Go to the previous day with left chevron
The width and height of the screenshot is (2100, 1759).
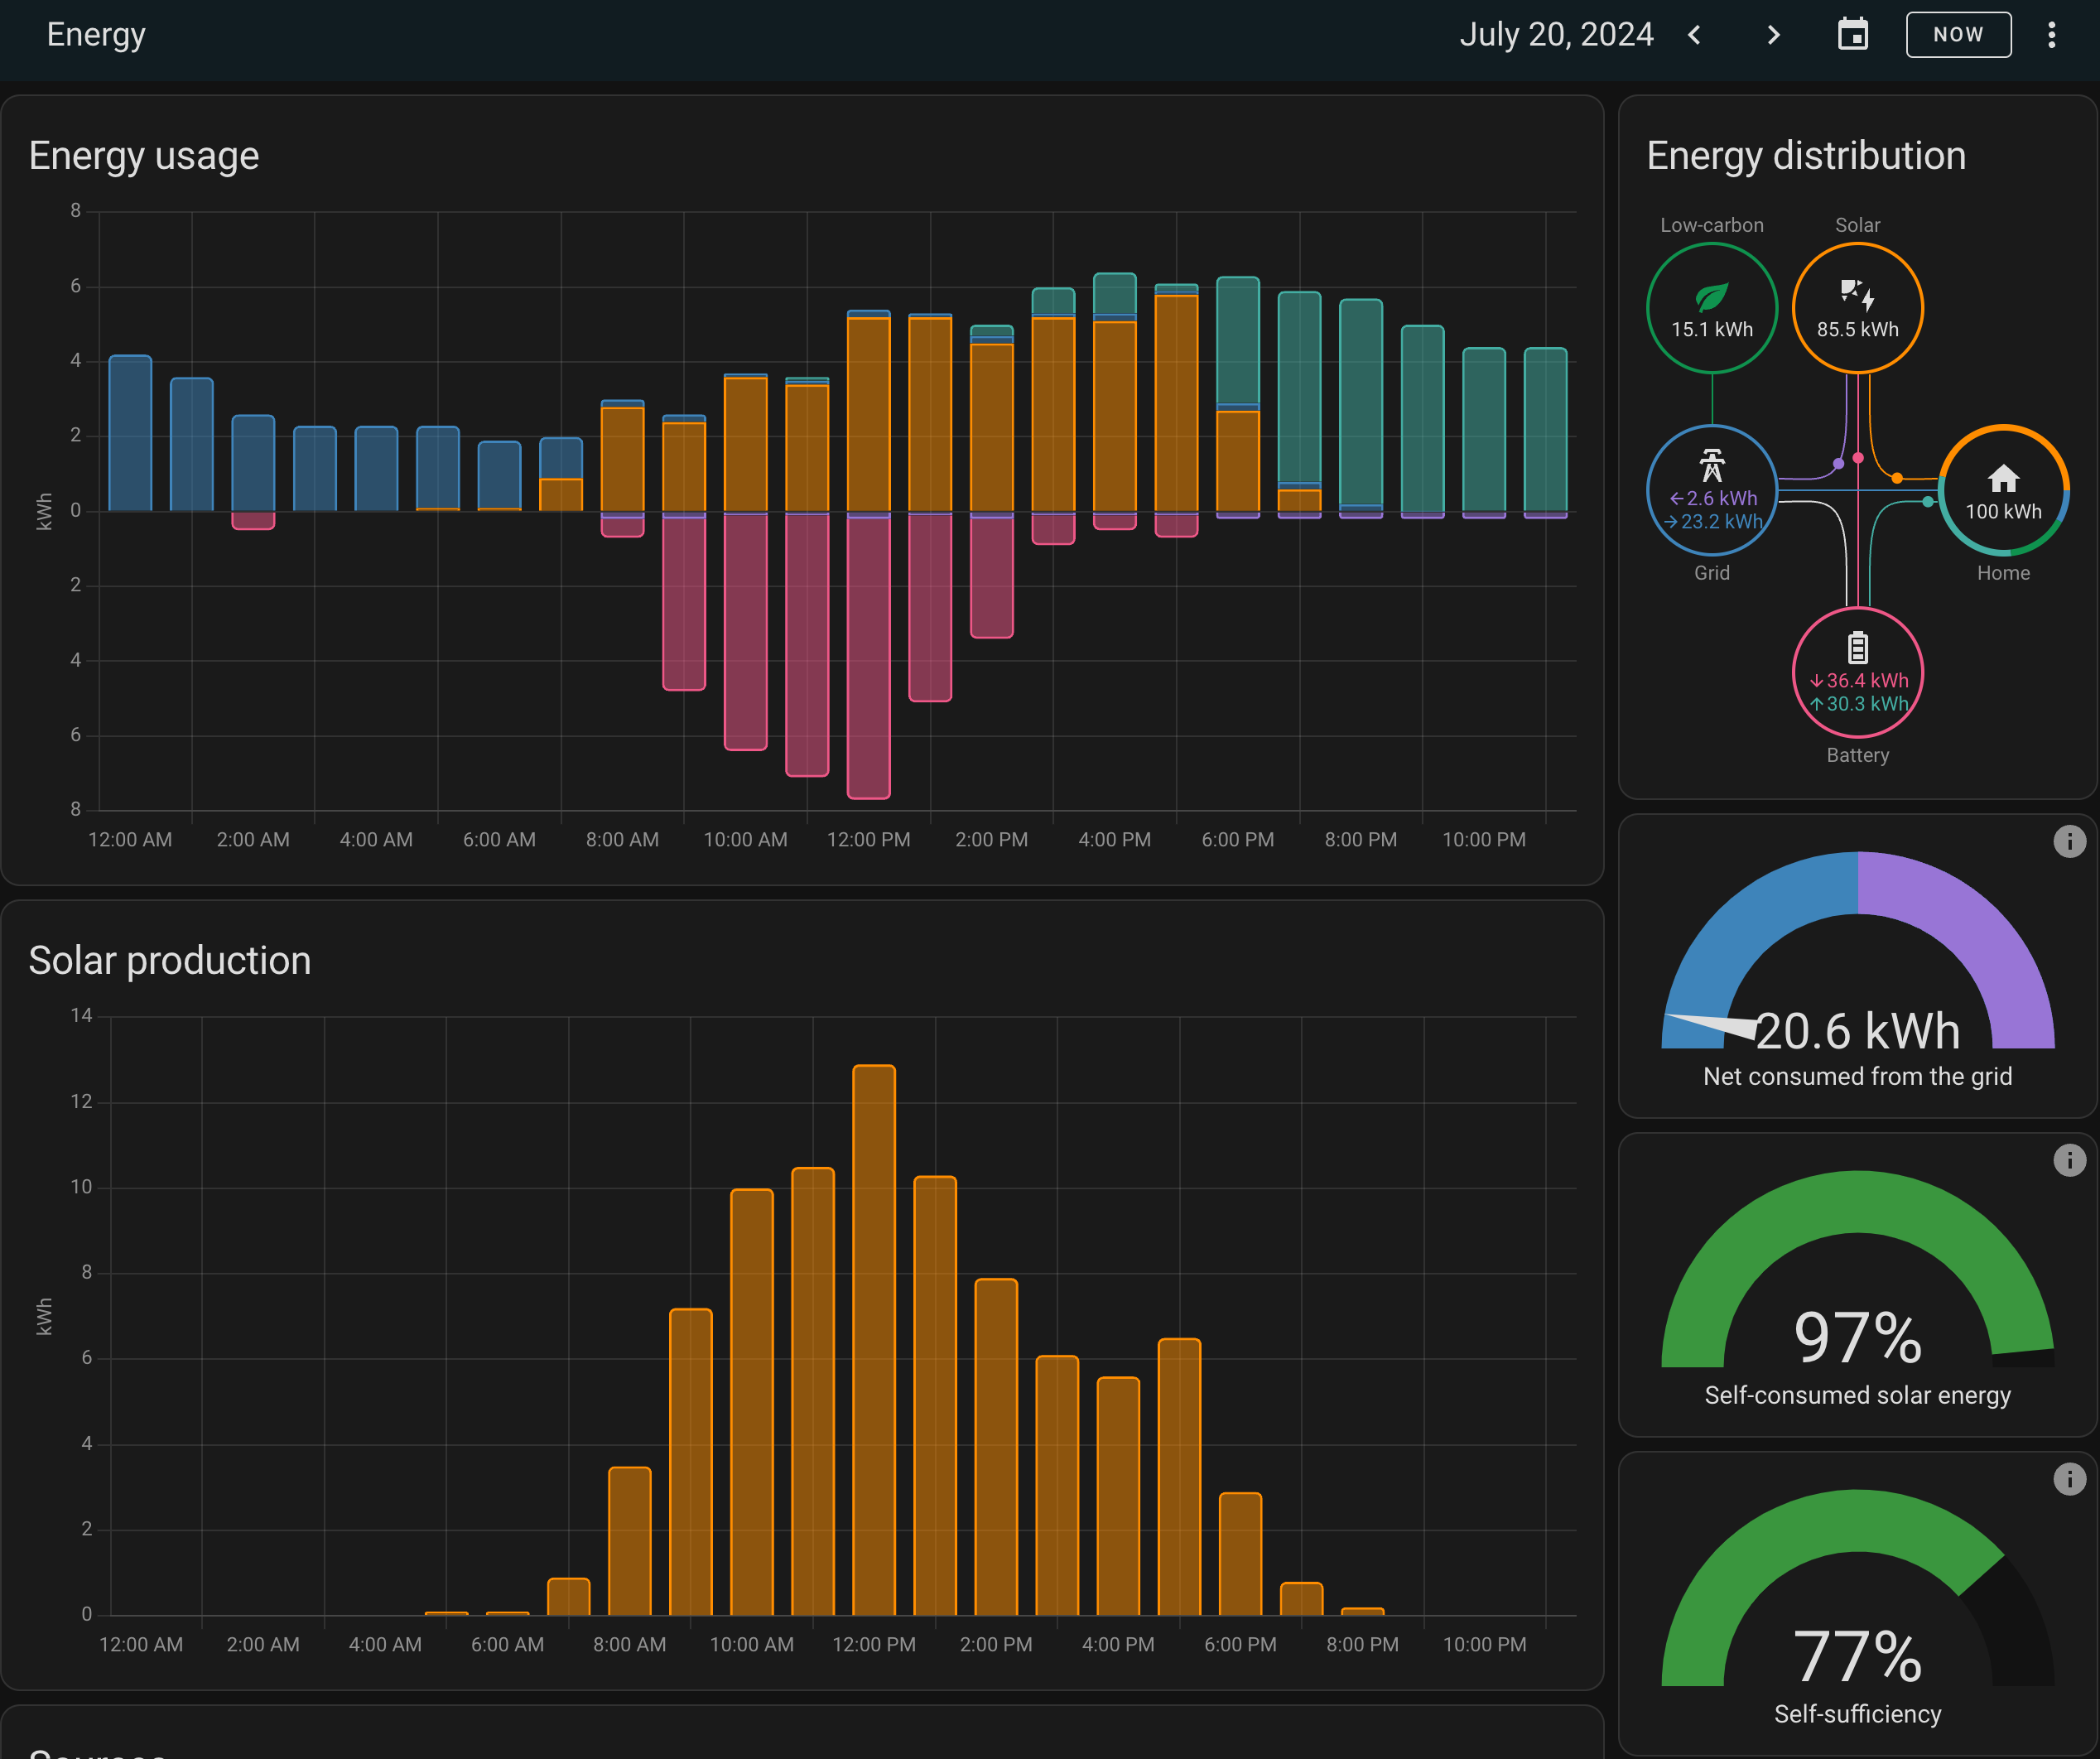click(1694, 35)
